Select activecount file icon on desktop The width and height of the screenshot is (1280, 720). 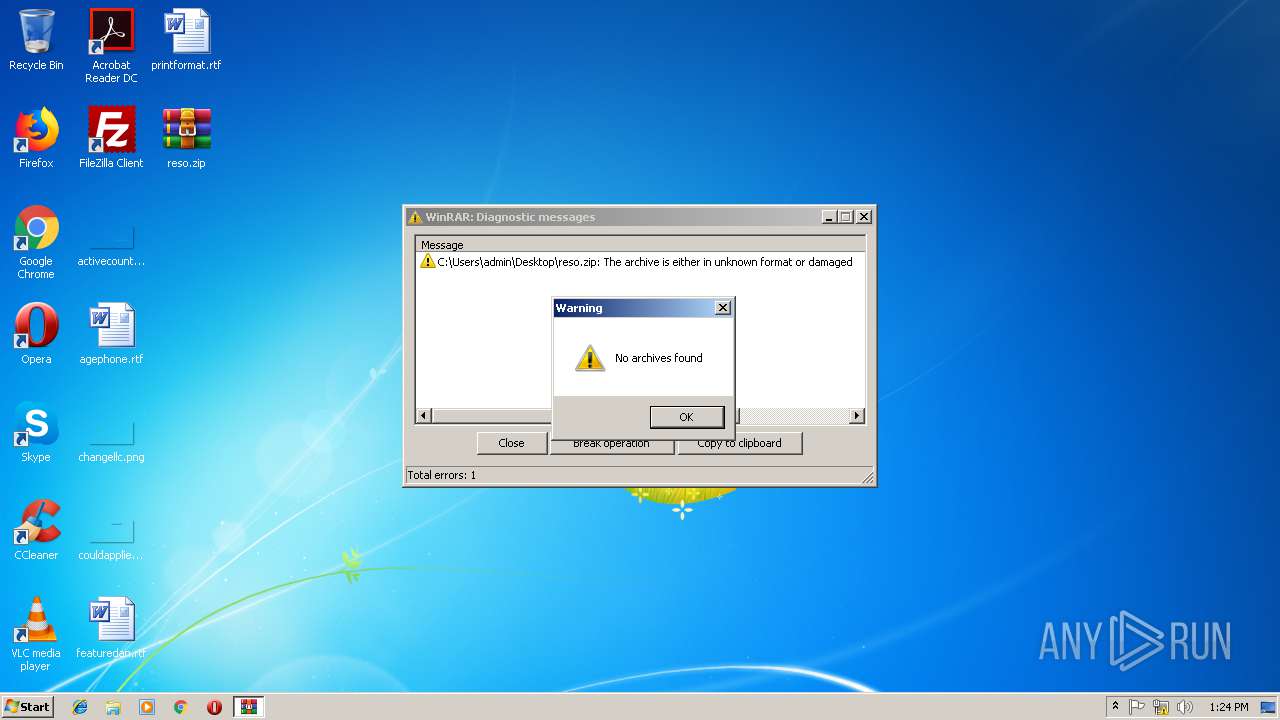point(111,242)
